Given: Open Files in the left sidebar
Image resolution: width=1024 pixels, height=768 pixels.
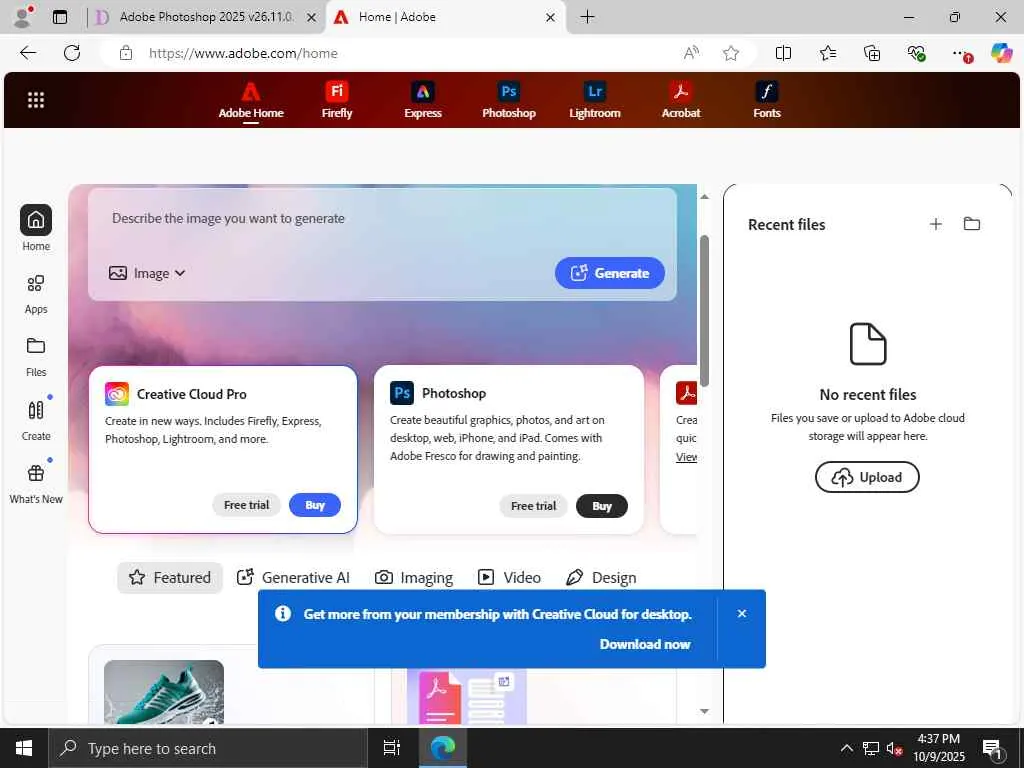Looking at the screenshot, I should 36,357.
